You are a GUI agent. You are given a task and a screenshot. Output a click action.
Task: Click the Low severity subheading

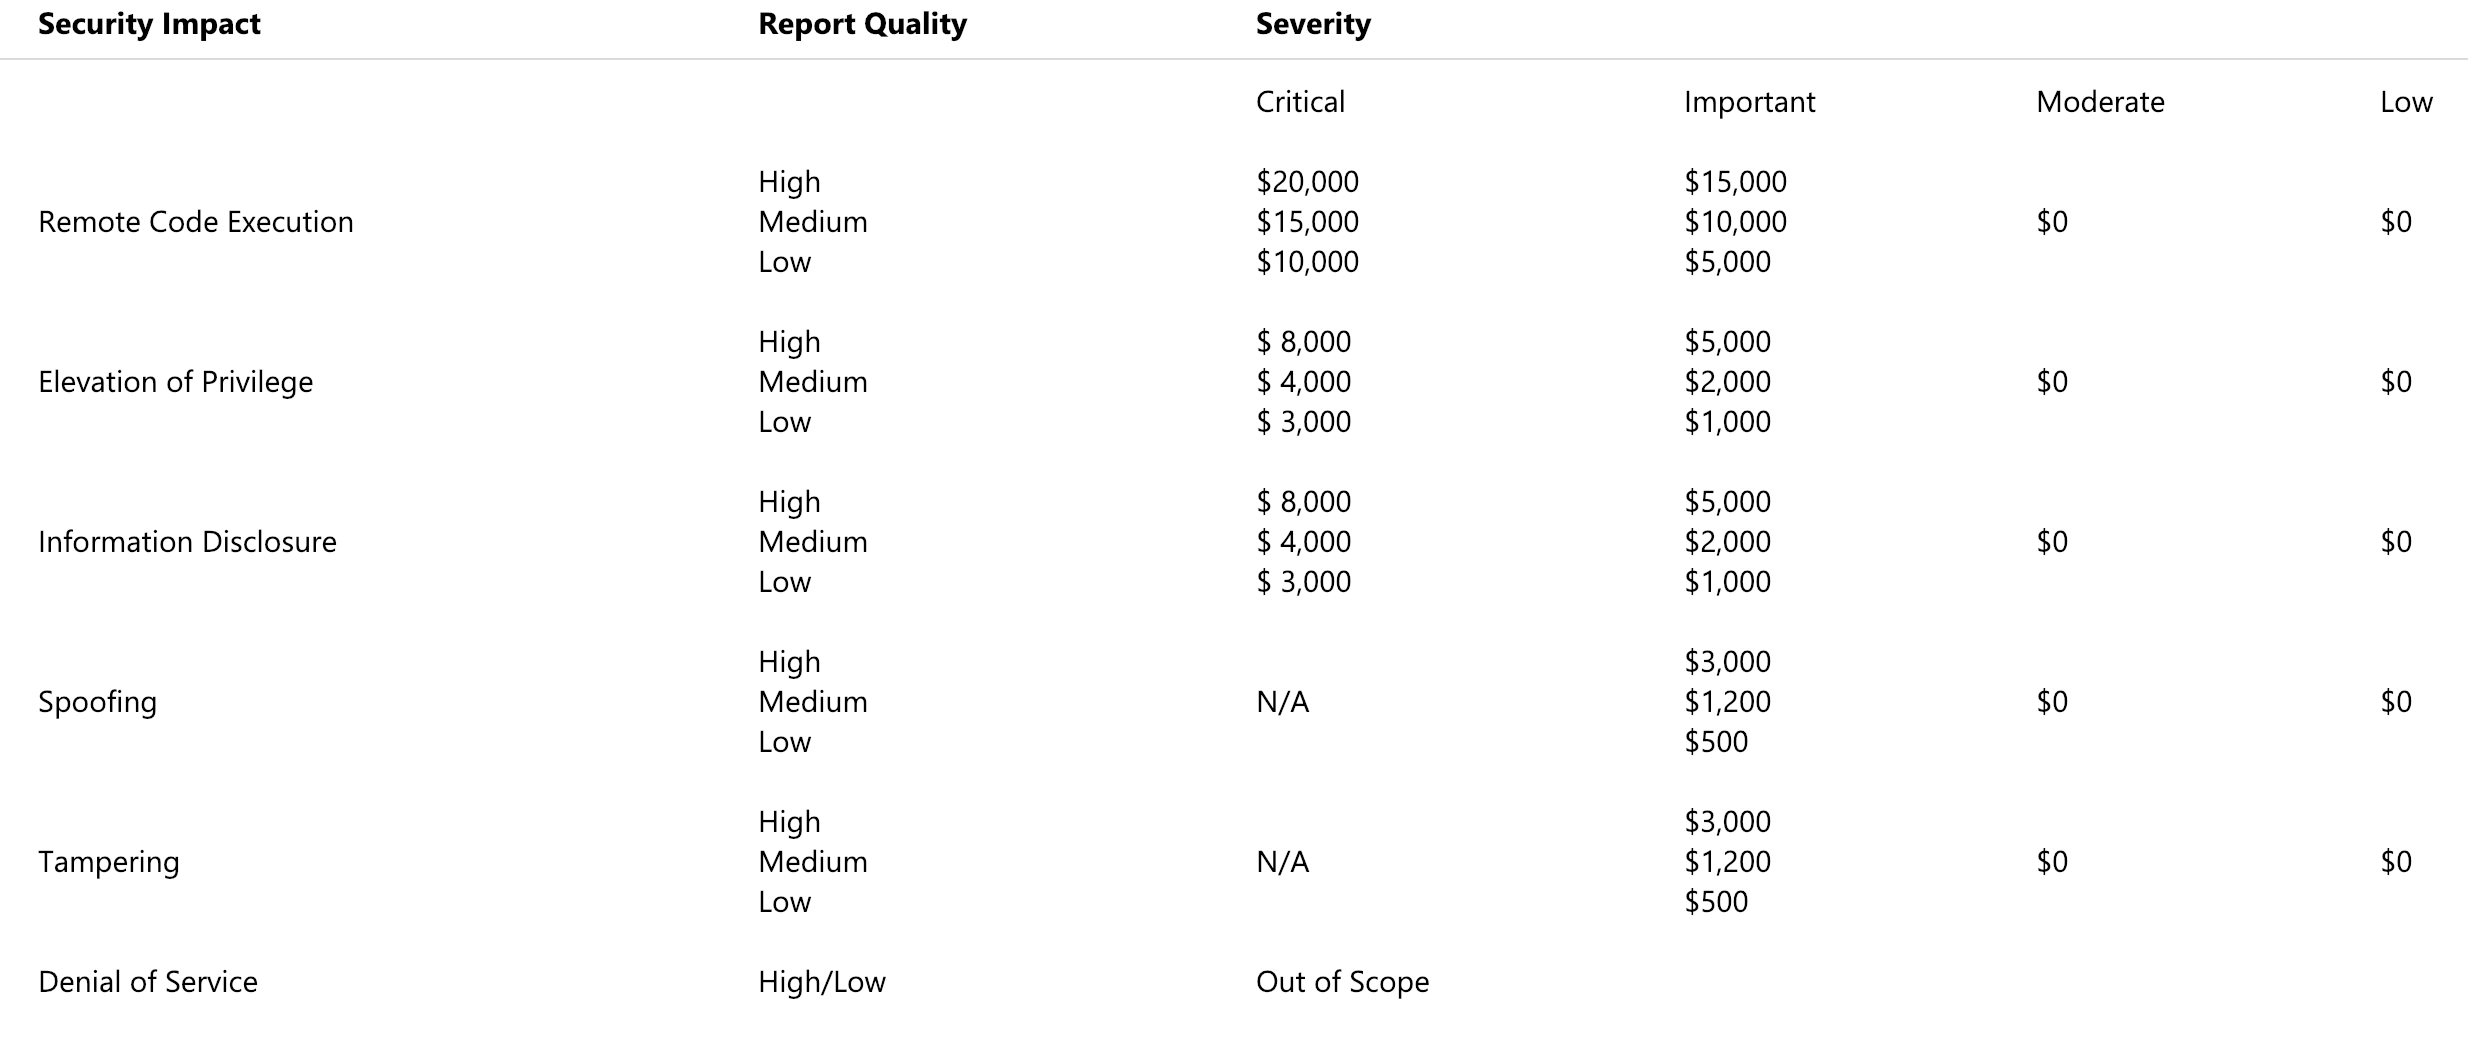(x=2406, y=102)
